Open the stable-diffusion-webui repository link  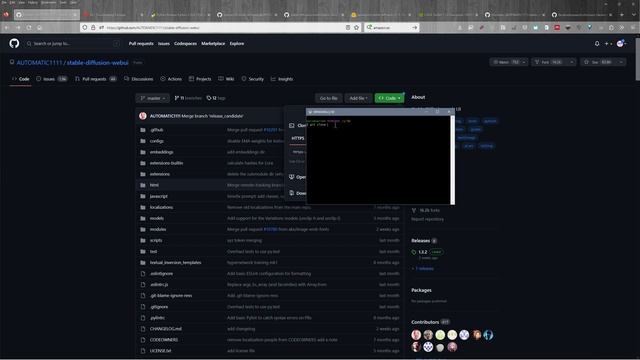[x=98, y=62]
